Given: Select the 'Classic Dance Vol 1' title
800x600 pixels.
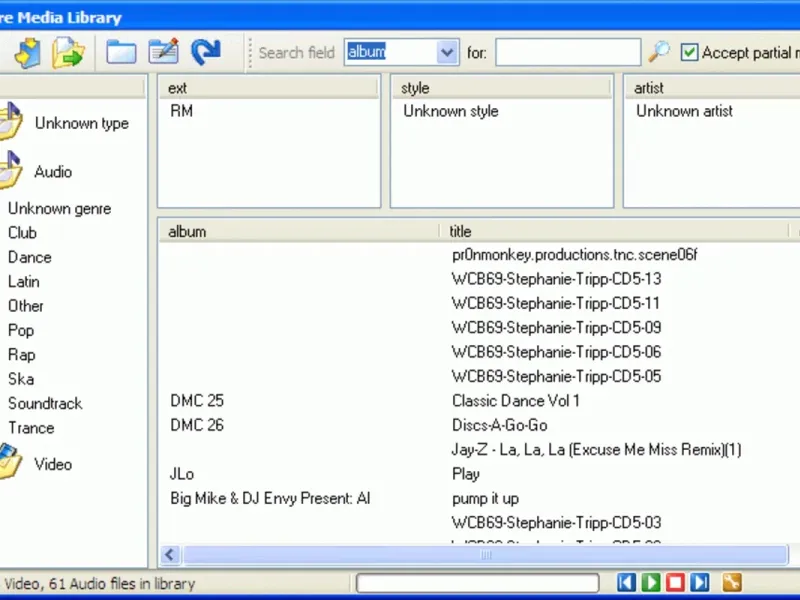Looking at the screenshot, I should point(516,401).
